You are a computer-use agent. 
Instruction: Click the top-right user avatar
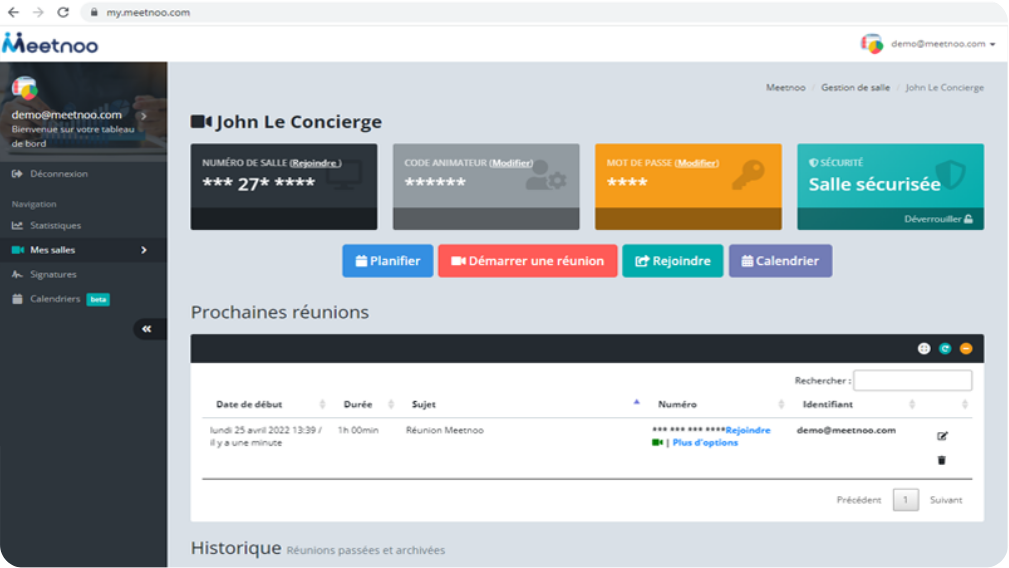[872, 44]
